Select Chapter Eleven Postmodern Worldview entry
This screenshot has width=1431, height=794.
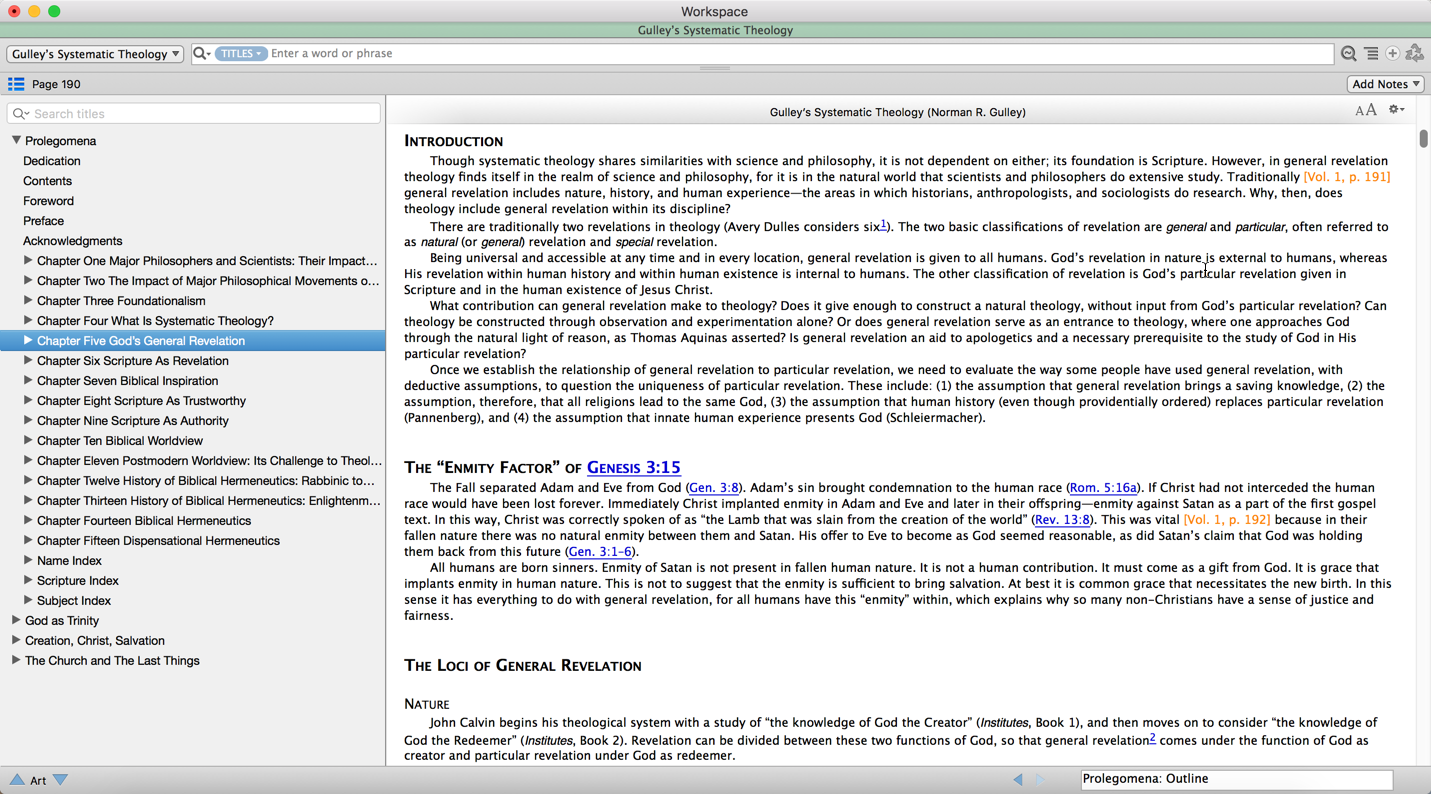tap(209, 461)
